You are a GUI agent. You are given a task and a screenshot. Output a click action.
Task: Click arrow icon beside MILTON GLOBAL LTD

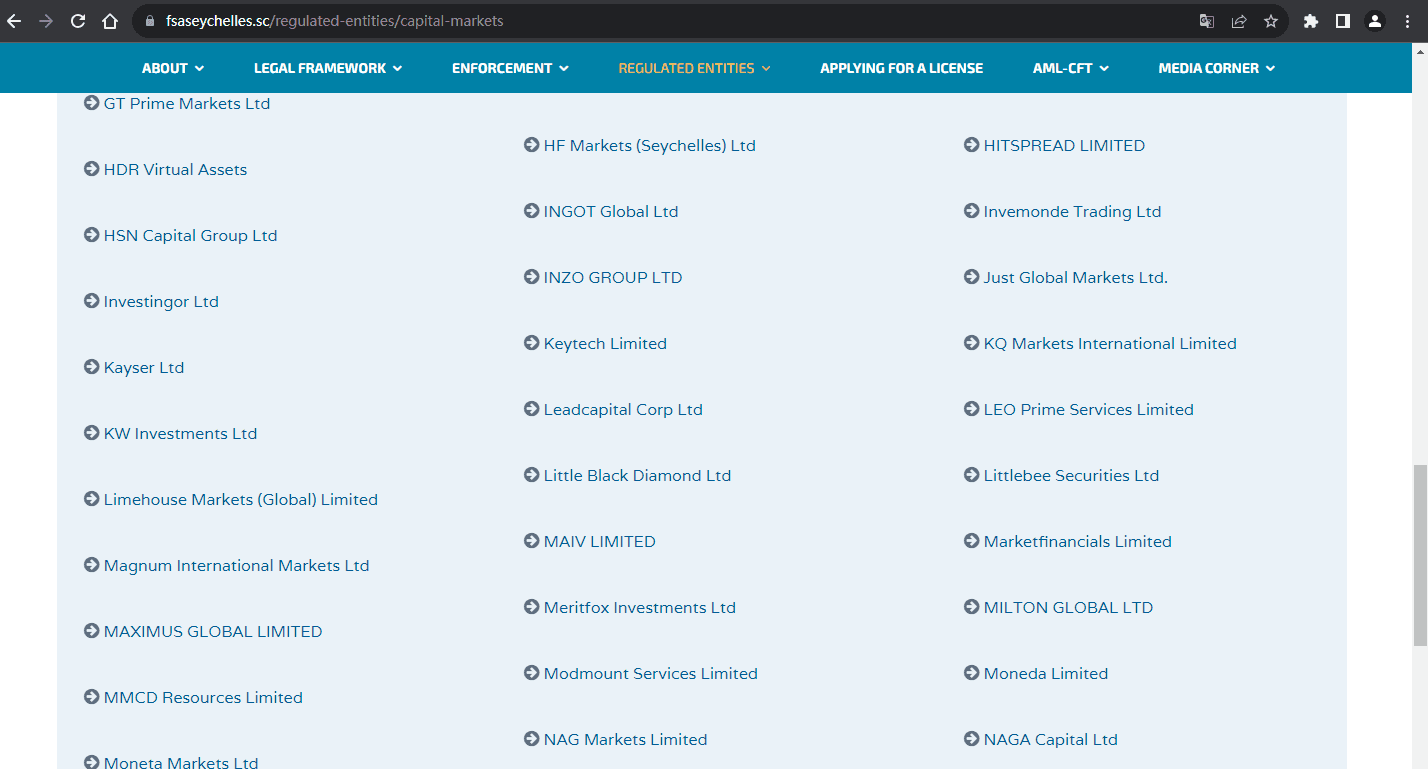[972, 607]
